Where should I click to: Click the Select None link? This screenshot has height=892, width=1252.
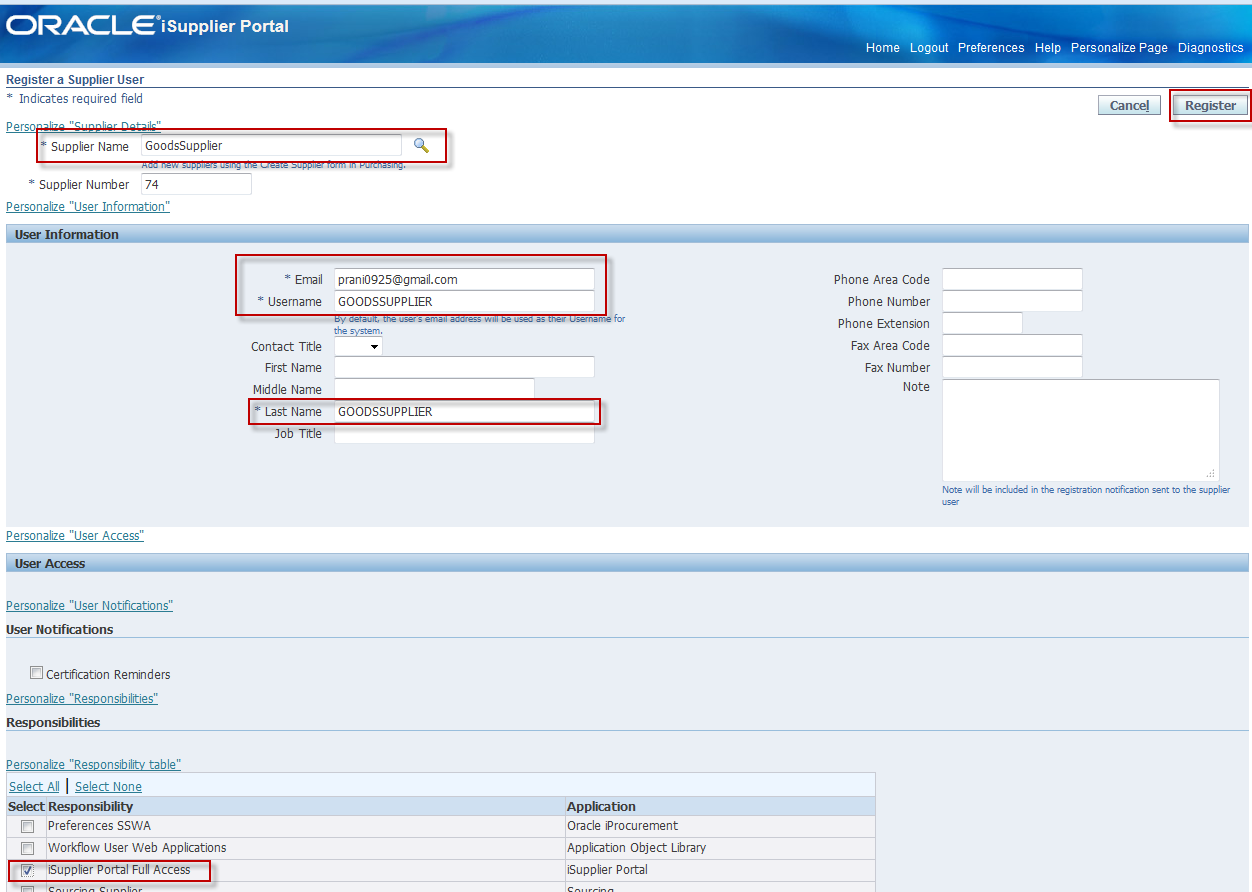107,786
